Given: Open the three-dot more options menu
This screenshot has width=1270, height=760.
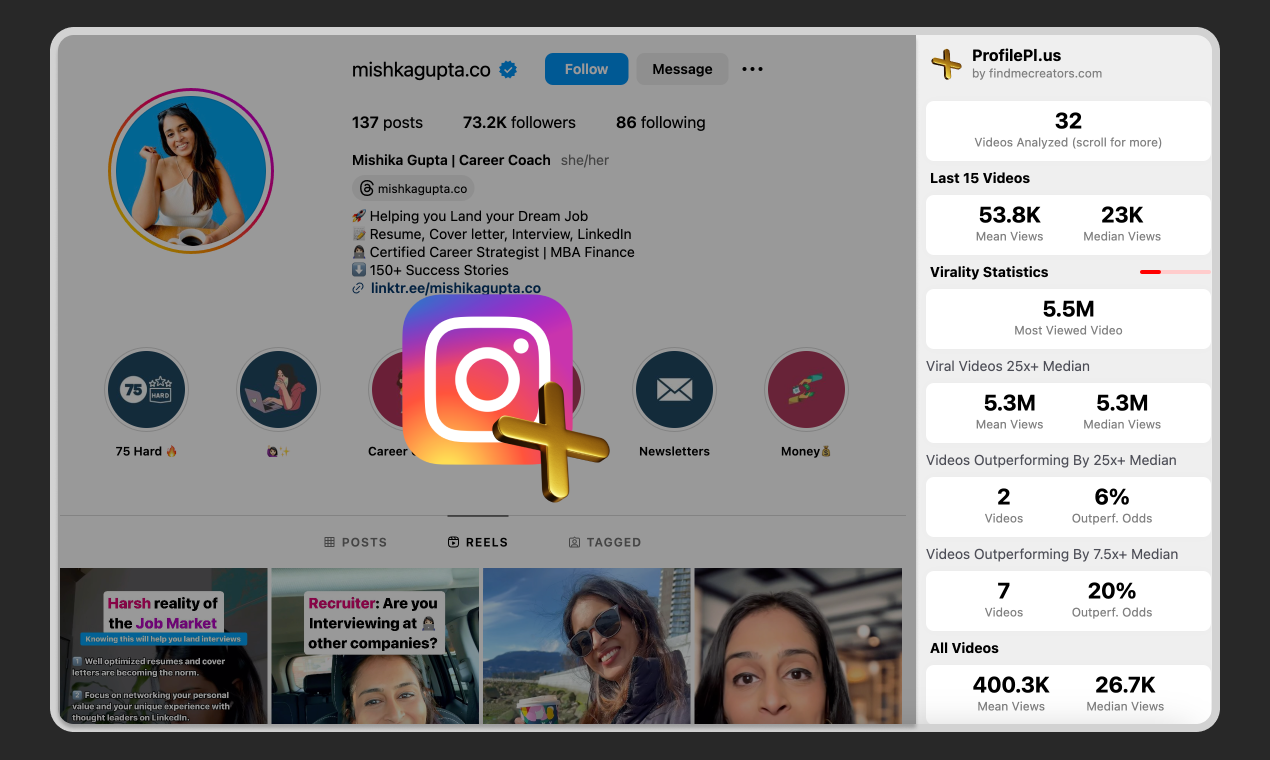Looking at the screenshot, I should [752, 69].
